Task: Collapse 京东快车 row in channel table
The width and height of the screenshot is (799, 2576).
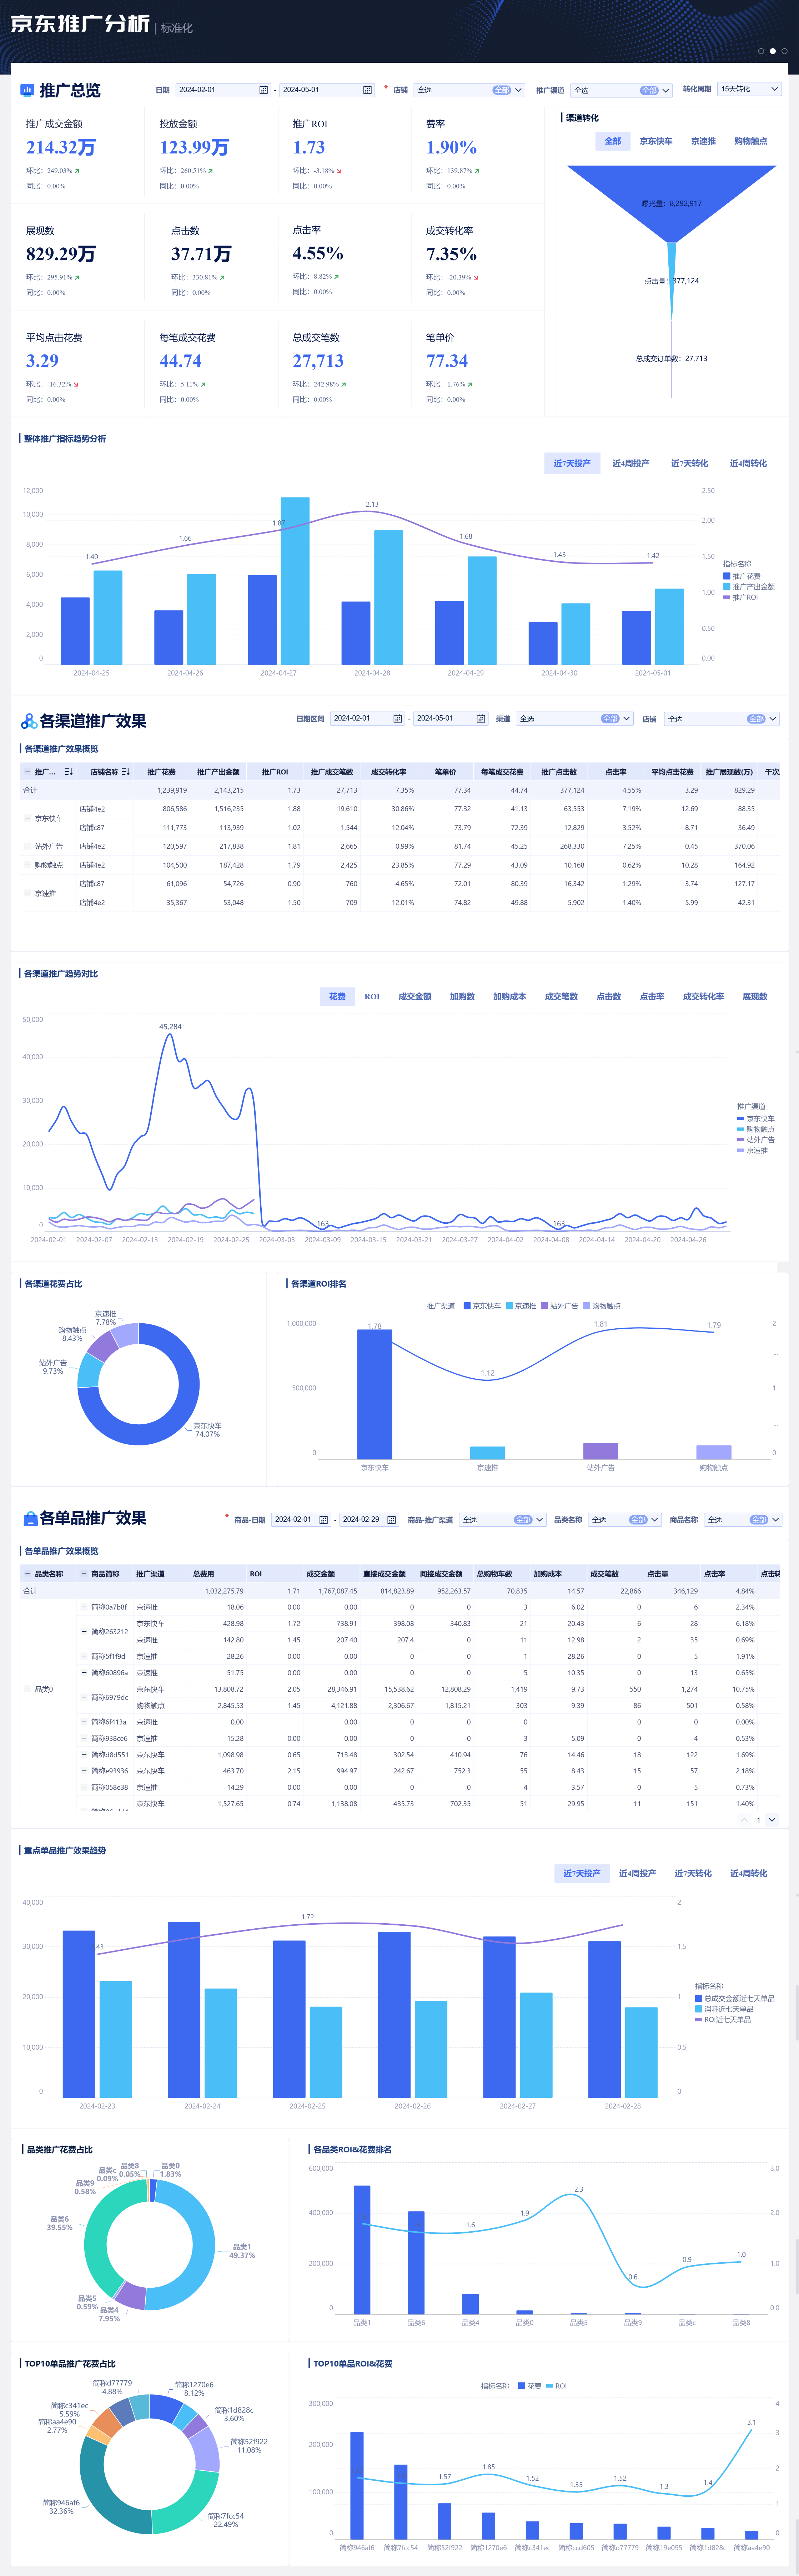Action: (27, 818)
